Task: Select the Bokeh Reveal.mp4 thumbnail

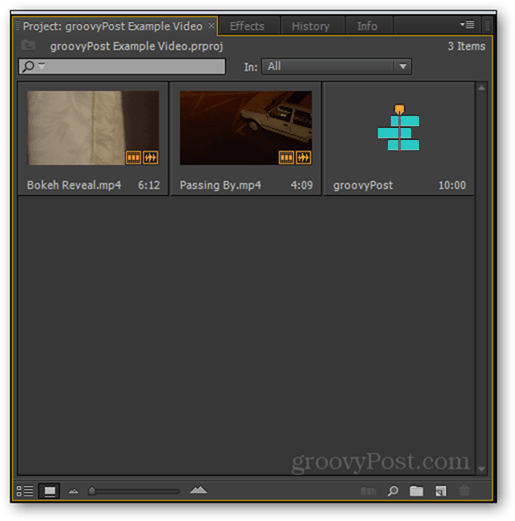Action: [x=93, y=128]
